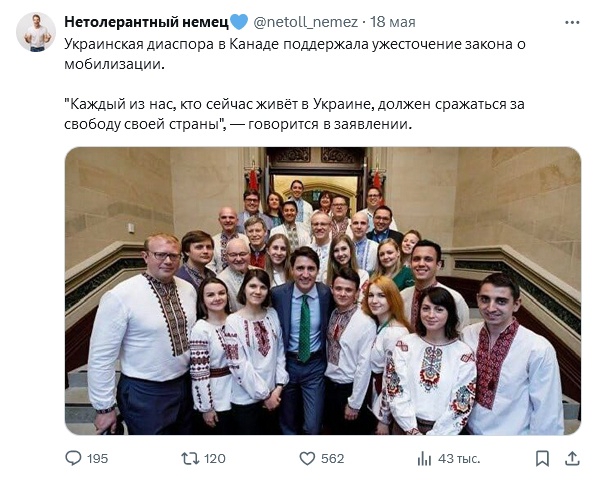Click the first paragraph about Украинская диаспора

tap(295, 54)
